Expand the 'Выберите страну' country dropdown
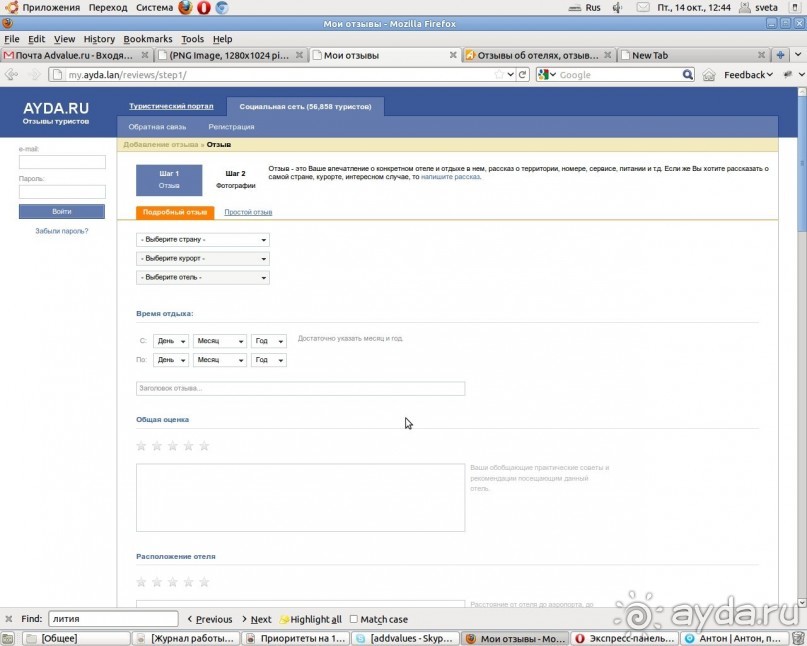This screenshot has height=646, width=807. tap(203, 240)
